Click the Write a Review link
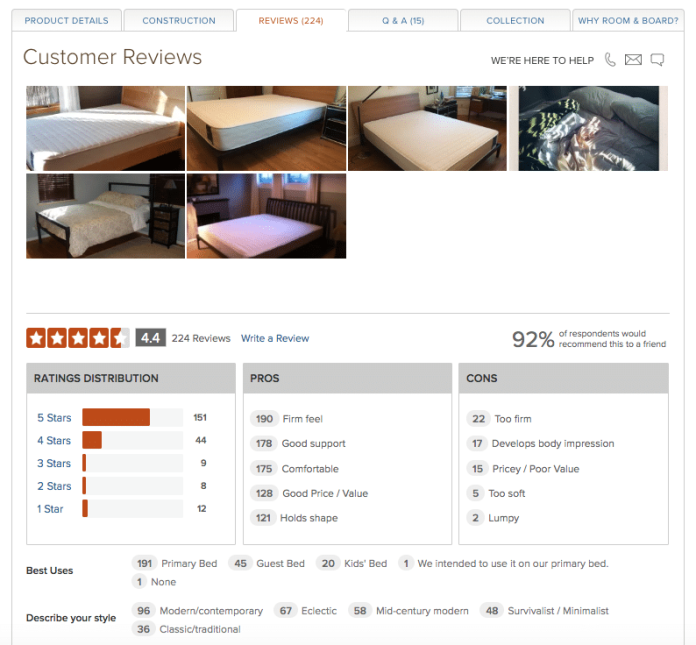696x645 pixels. (x=275, y=338)
